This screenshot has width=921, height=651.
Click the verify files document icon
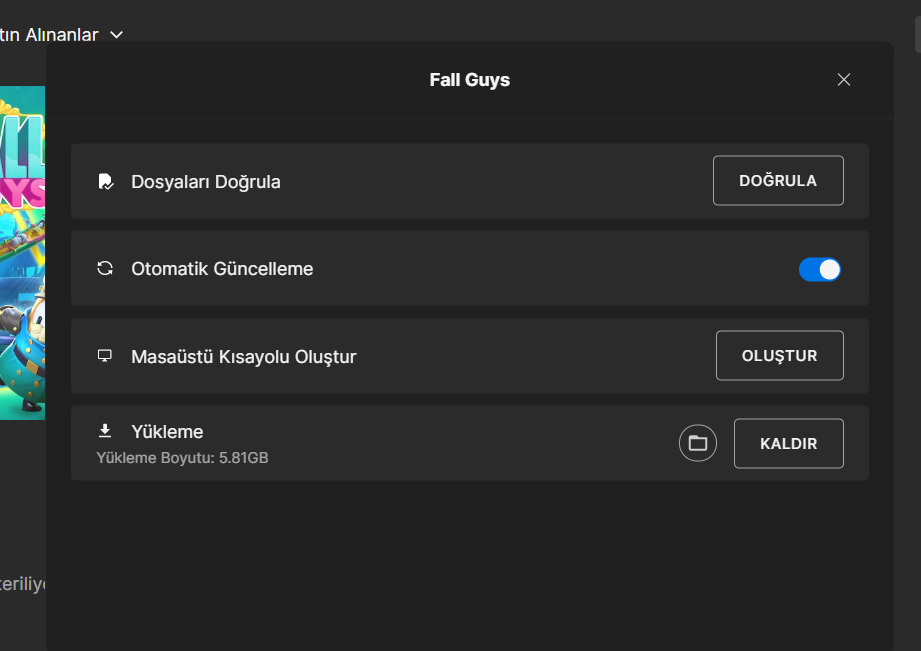click(x=104, y=182)
